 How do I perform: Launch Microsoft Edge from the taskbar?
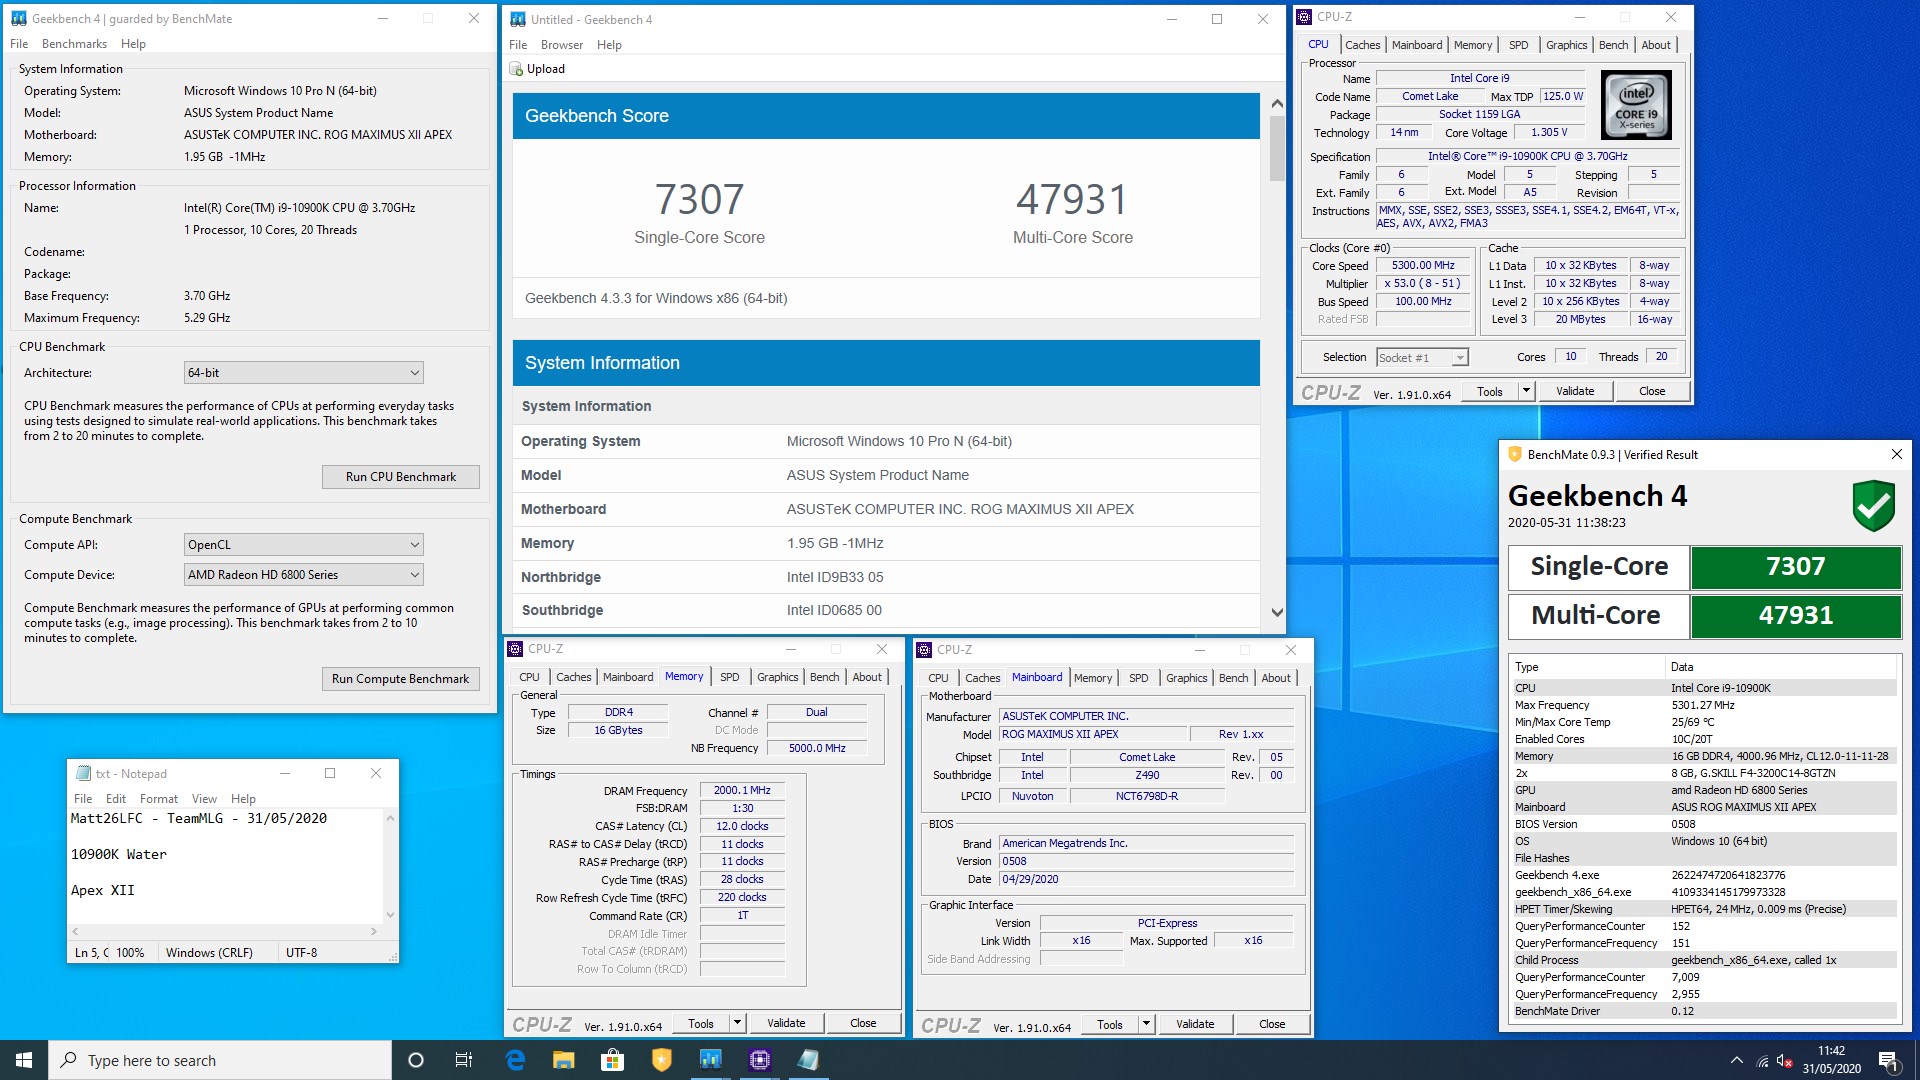515,1060
